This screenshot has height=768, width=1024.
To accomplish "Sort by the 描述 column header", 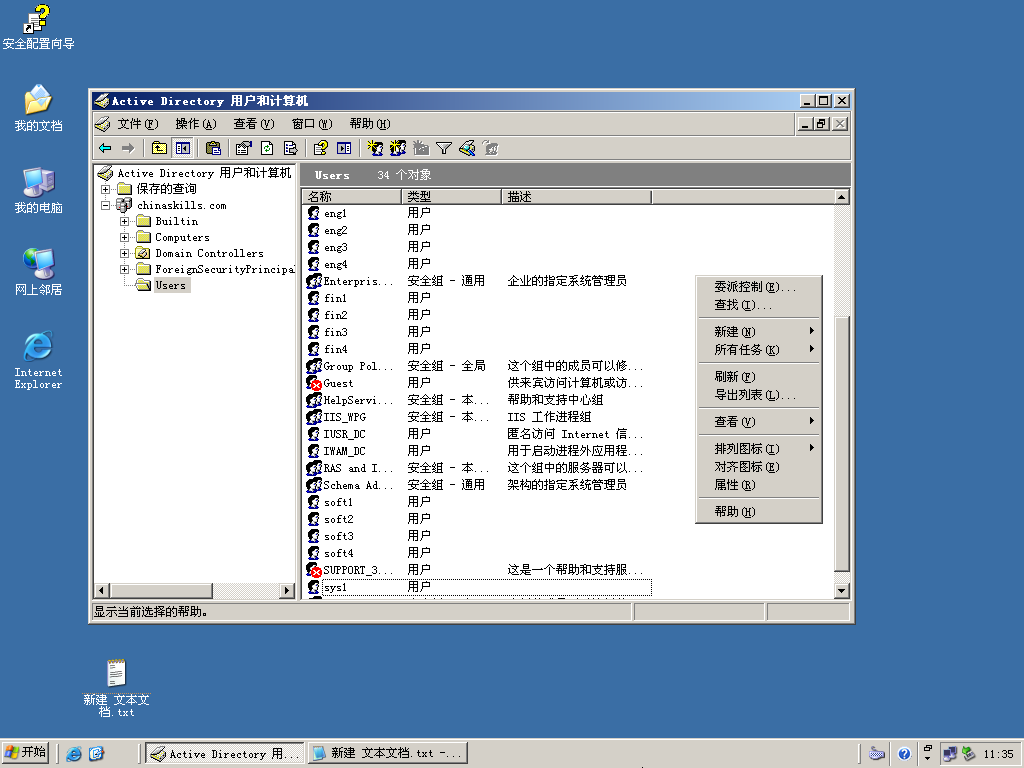I will [x=577, y=197].
